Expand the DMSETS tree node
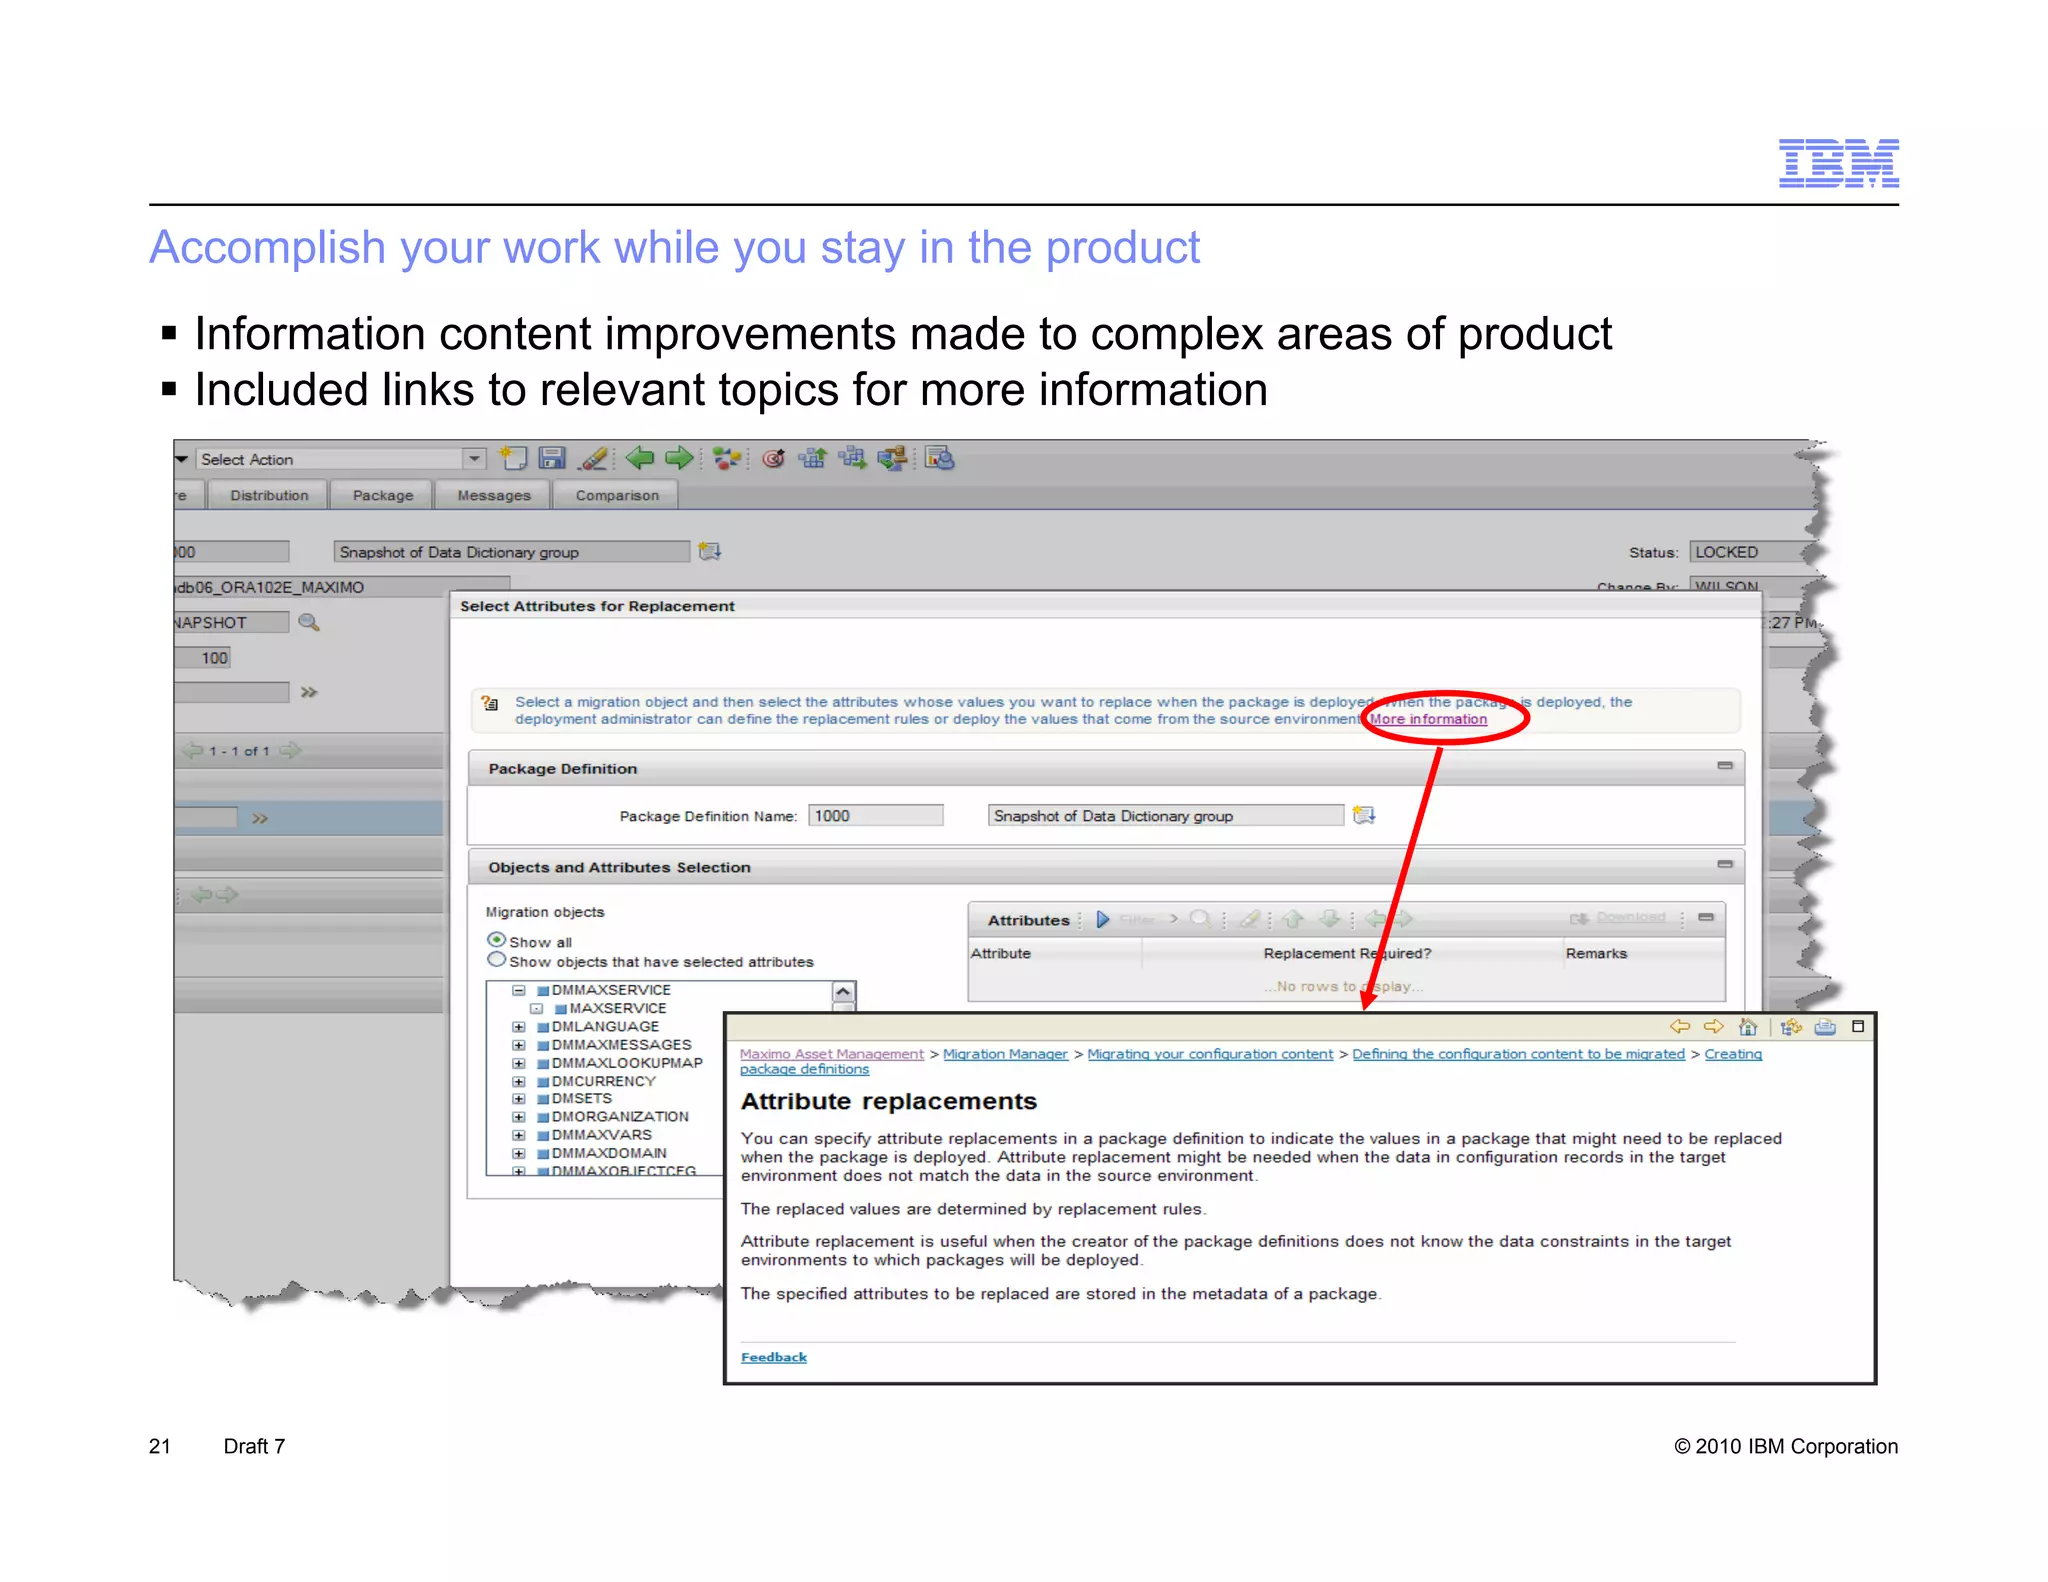The height and width of the screenshot is (1582, 2048). pyautogui.click(x=518, y=1099)
